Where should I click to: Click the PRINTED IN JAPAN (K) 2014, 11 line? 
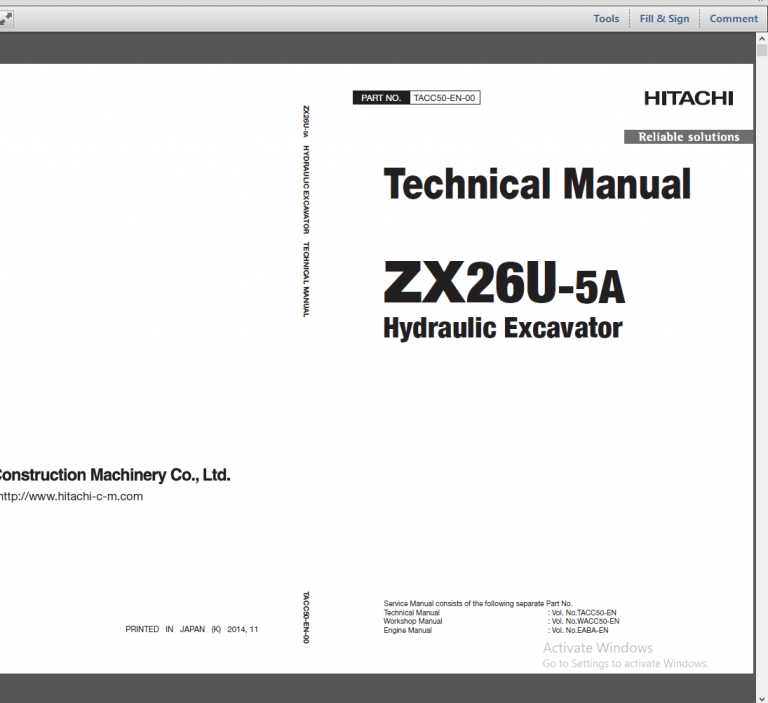click(192, 629)
